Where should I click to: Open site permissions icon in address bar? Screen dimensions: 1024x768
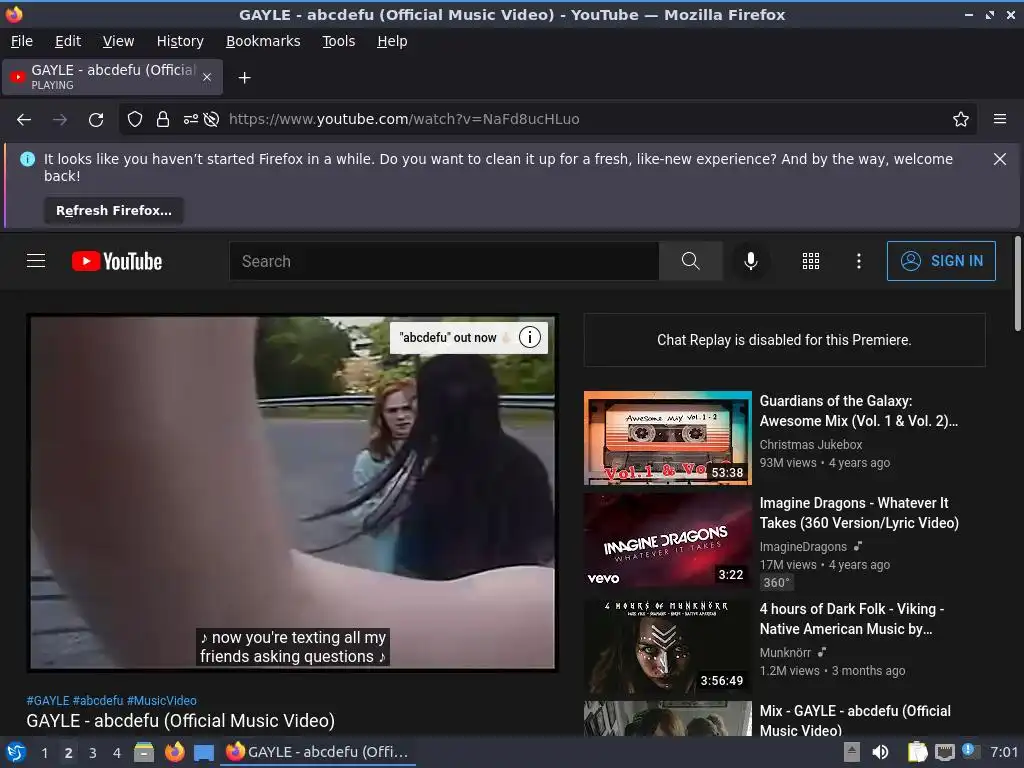(191, 119)
